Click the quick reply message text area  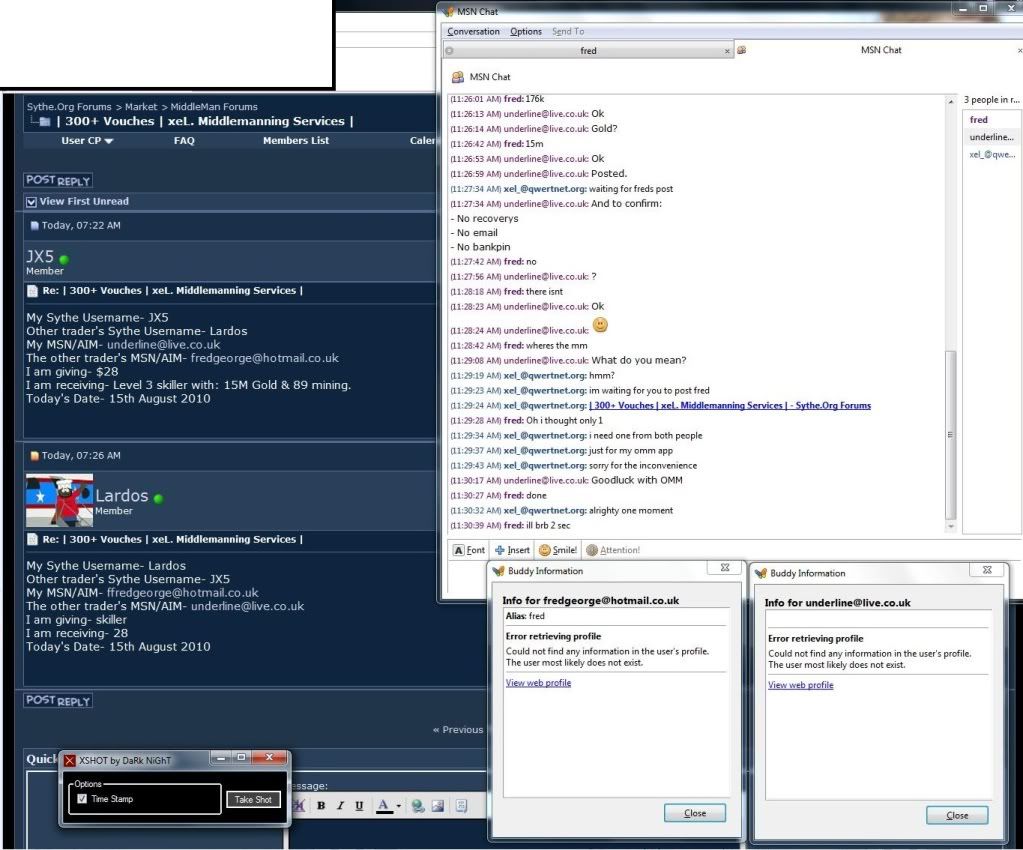[388, 832]
